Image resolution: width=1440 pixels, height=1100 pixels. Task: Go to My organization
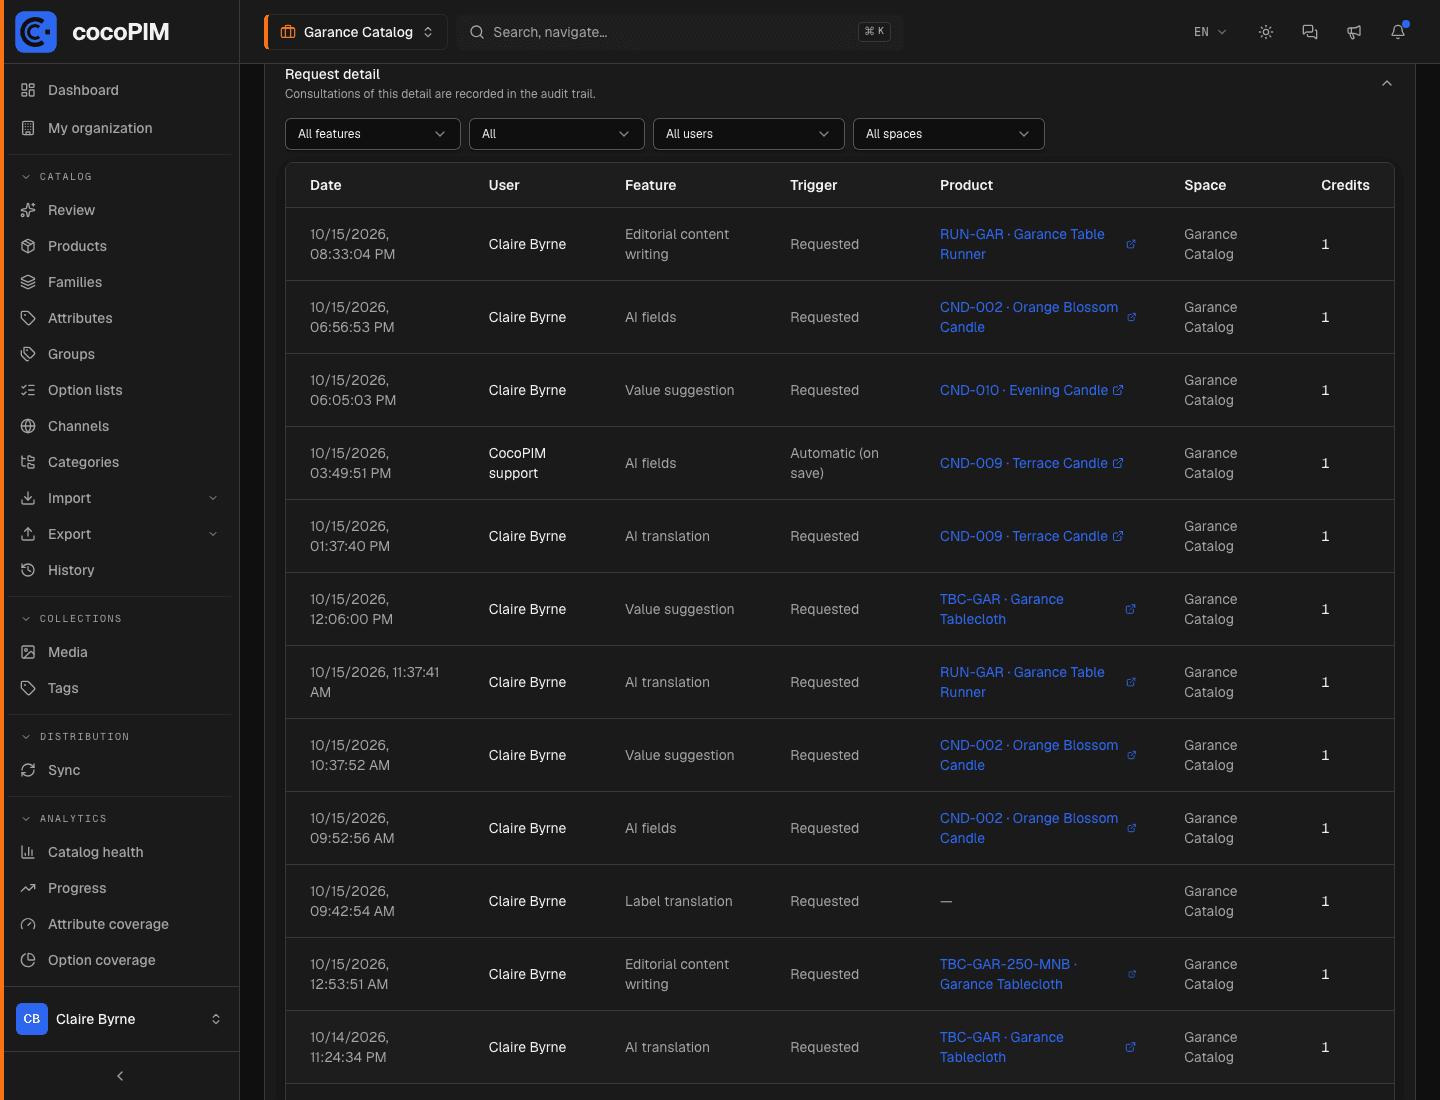click(120, 128)
